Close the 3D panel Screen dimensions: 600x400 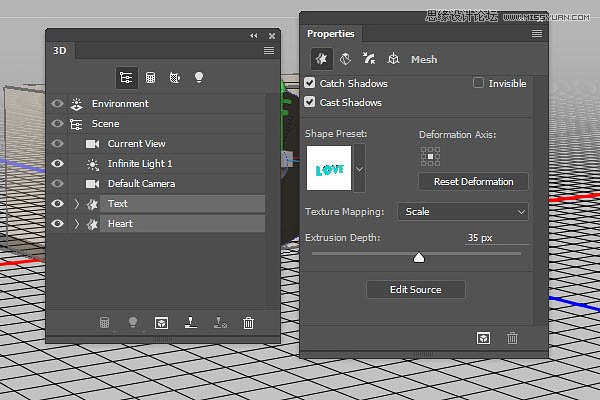pyautogui.click(x=272, y=36)
